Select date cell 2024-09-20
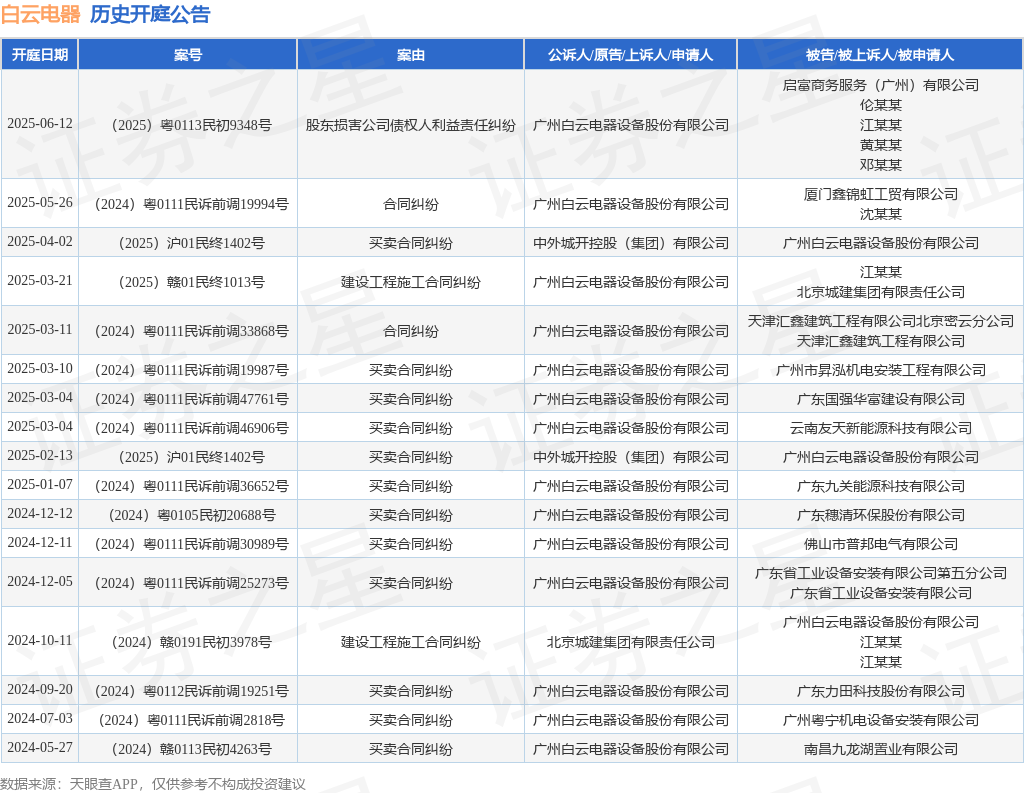 click(40, 690)
